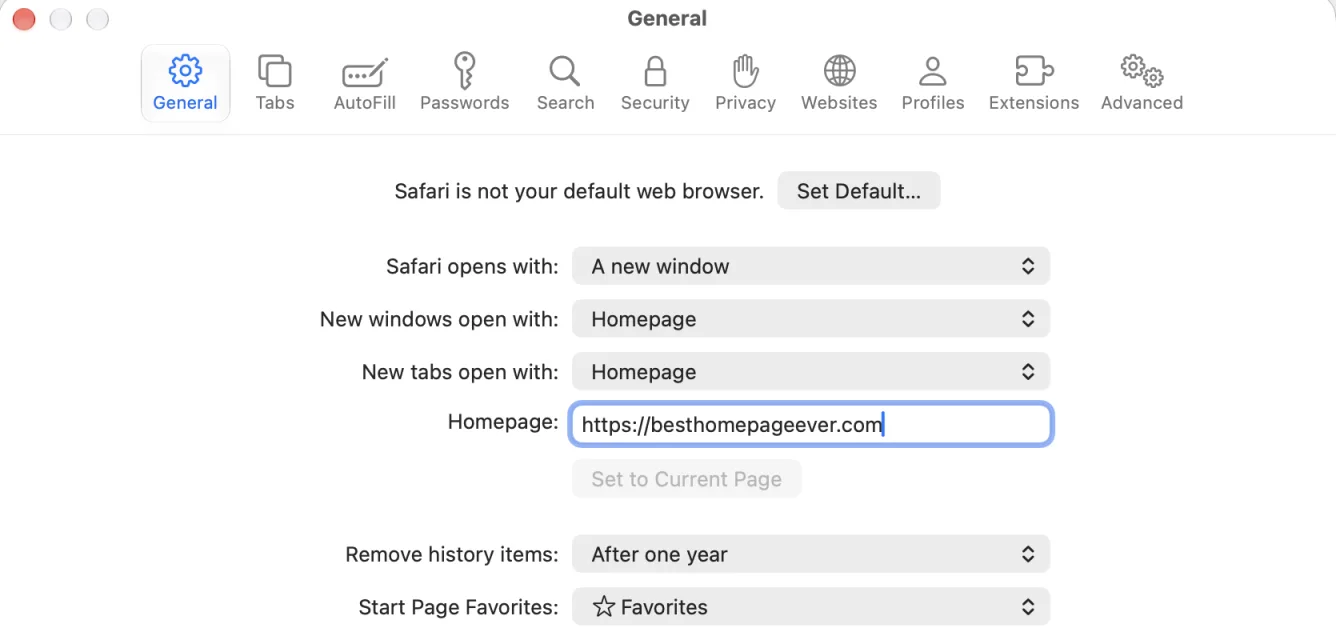Click the Safari is not your default text
This screenshot has width=1336, height=640.
pyautogui.click(x=579, y=191)
